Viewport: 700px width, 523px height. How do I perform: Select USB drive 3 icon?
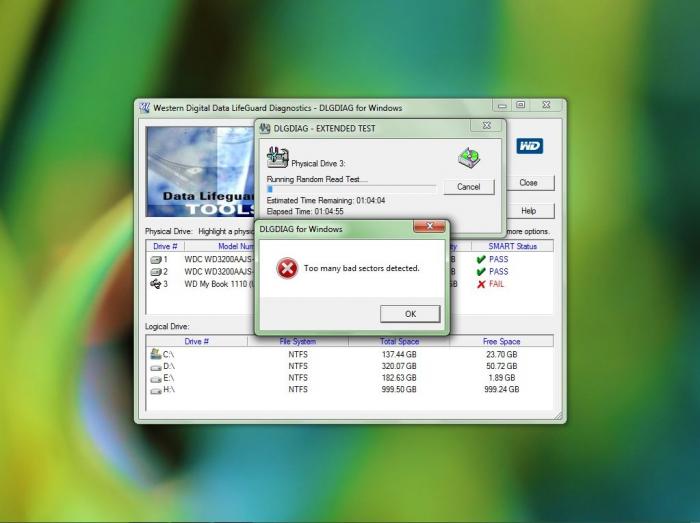click(155, 284)
